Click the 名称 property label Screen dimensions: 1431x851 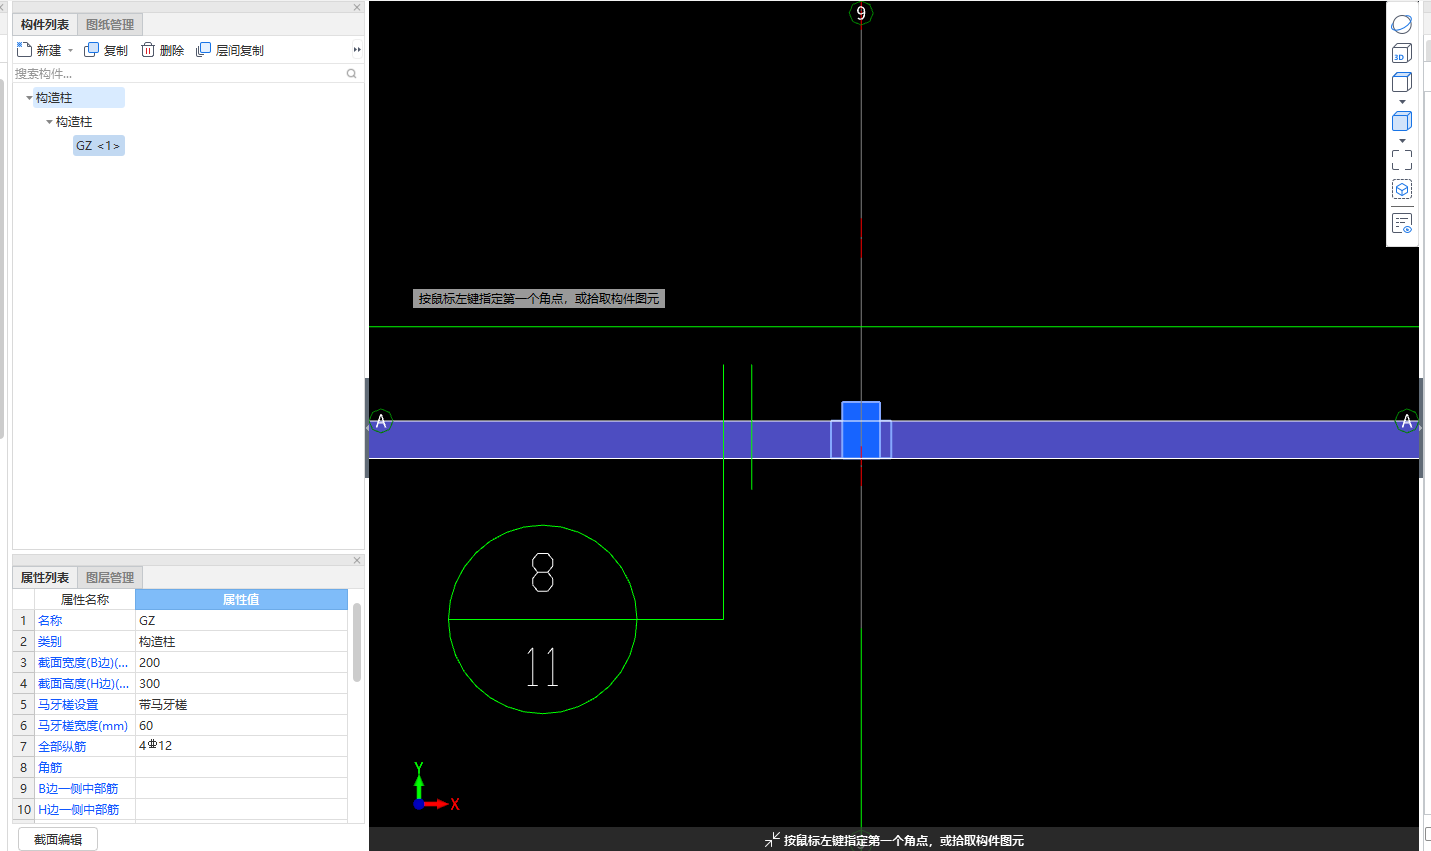pos(50,621)
